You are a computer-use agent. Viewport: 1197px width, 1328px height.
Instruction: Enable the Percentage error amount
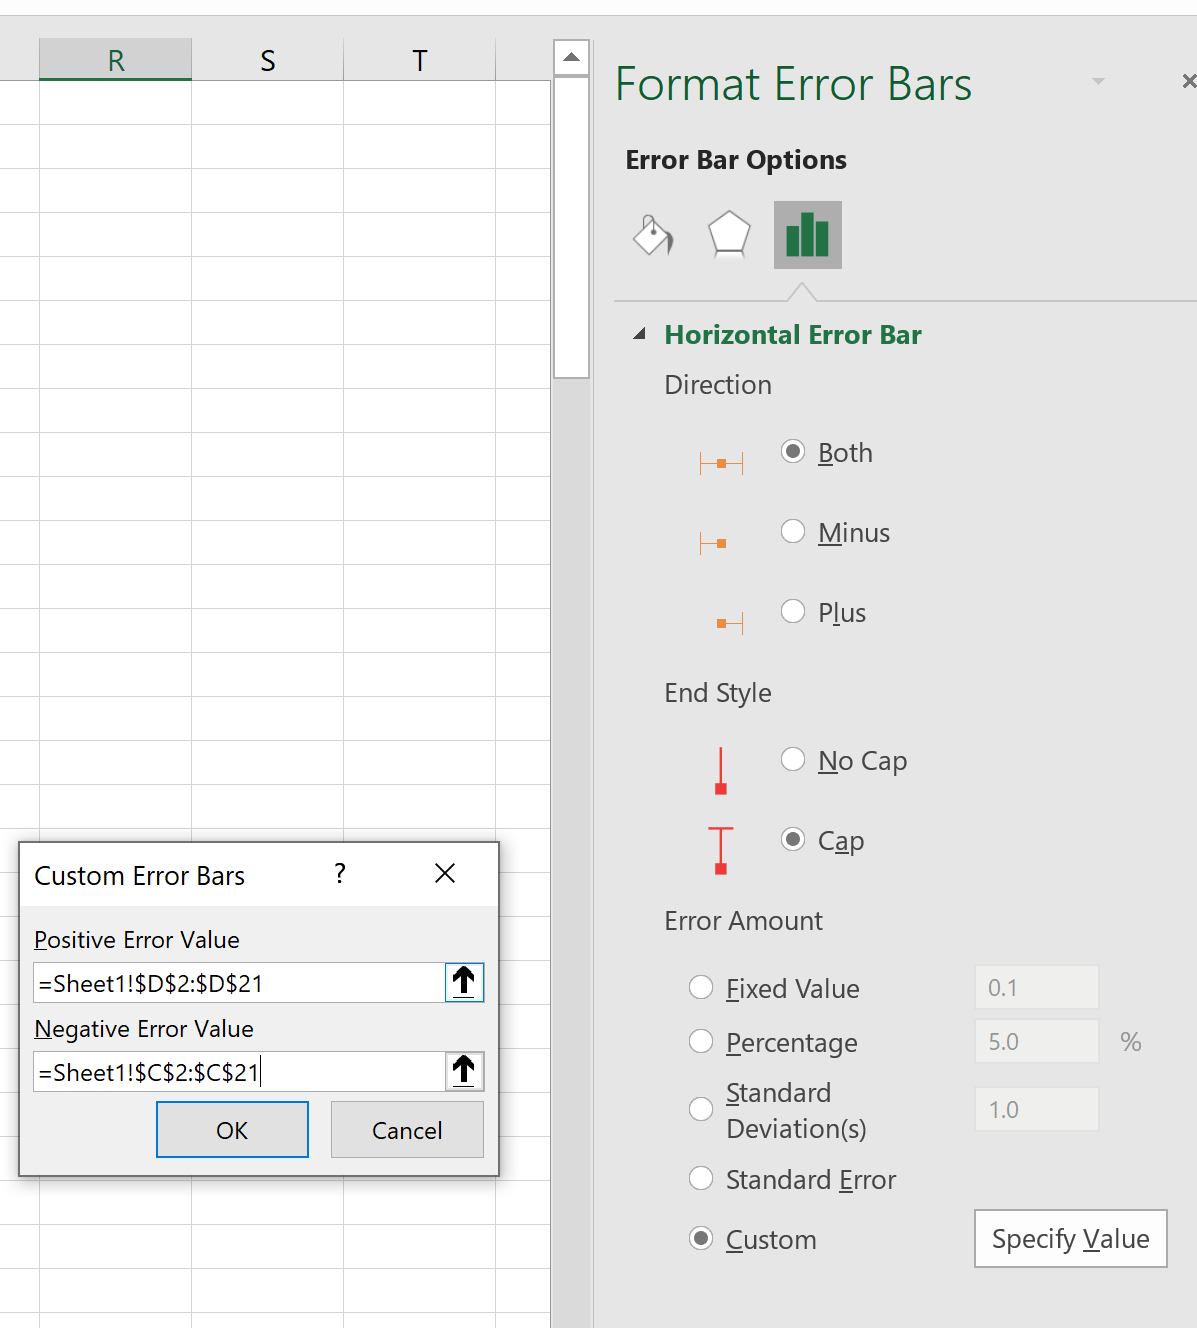(x=701, y=1041)
